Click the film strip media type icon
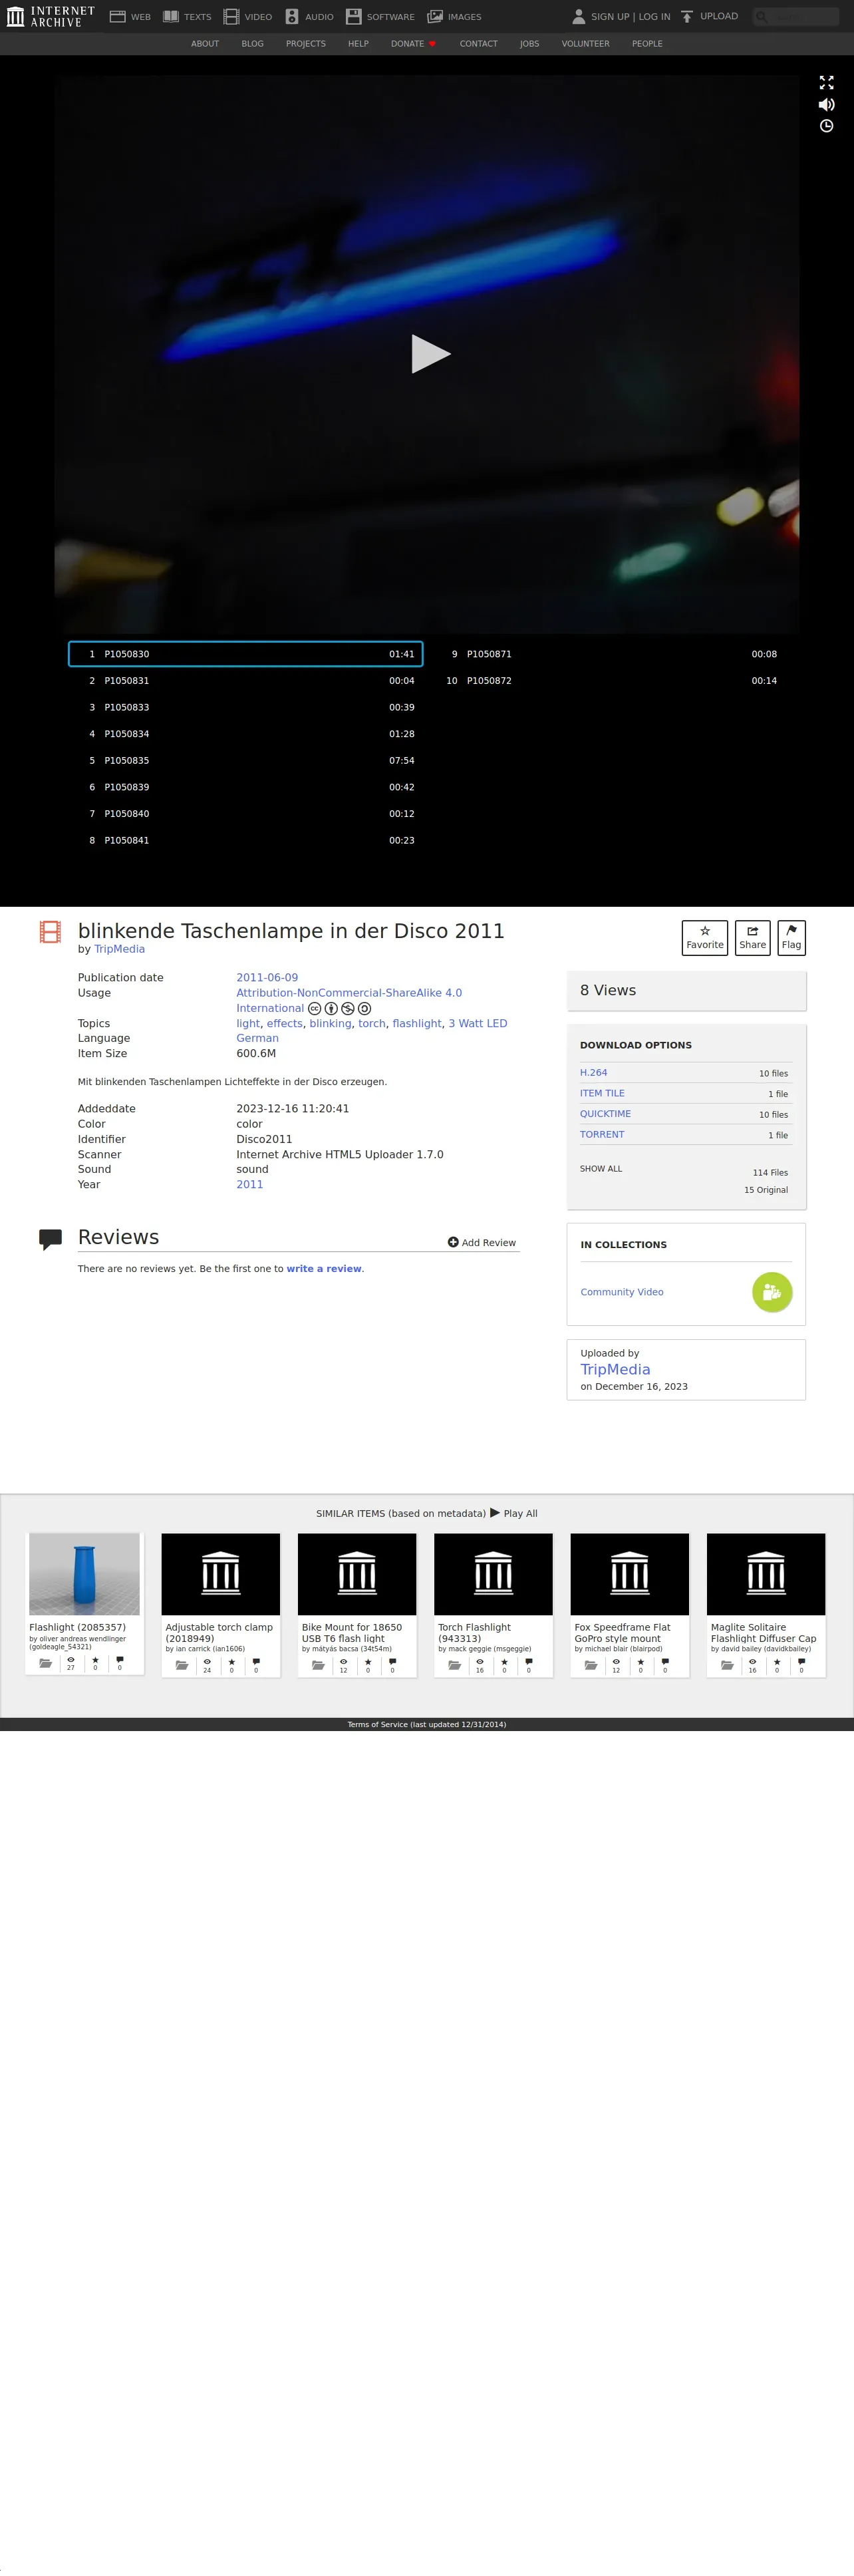Screen dimensions: 854x2576 point(50,933)
